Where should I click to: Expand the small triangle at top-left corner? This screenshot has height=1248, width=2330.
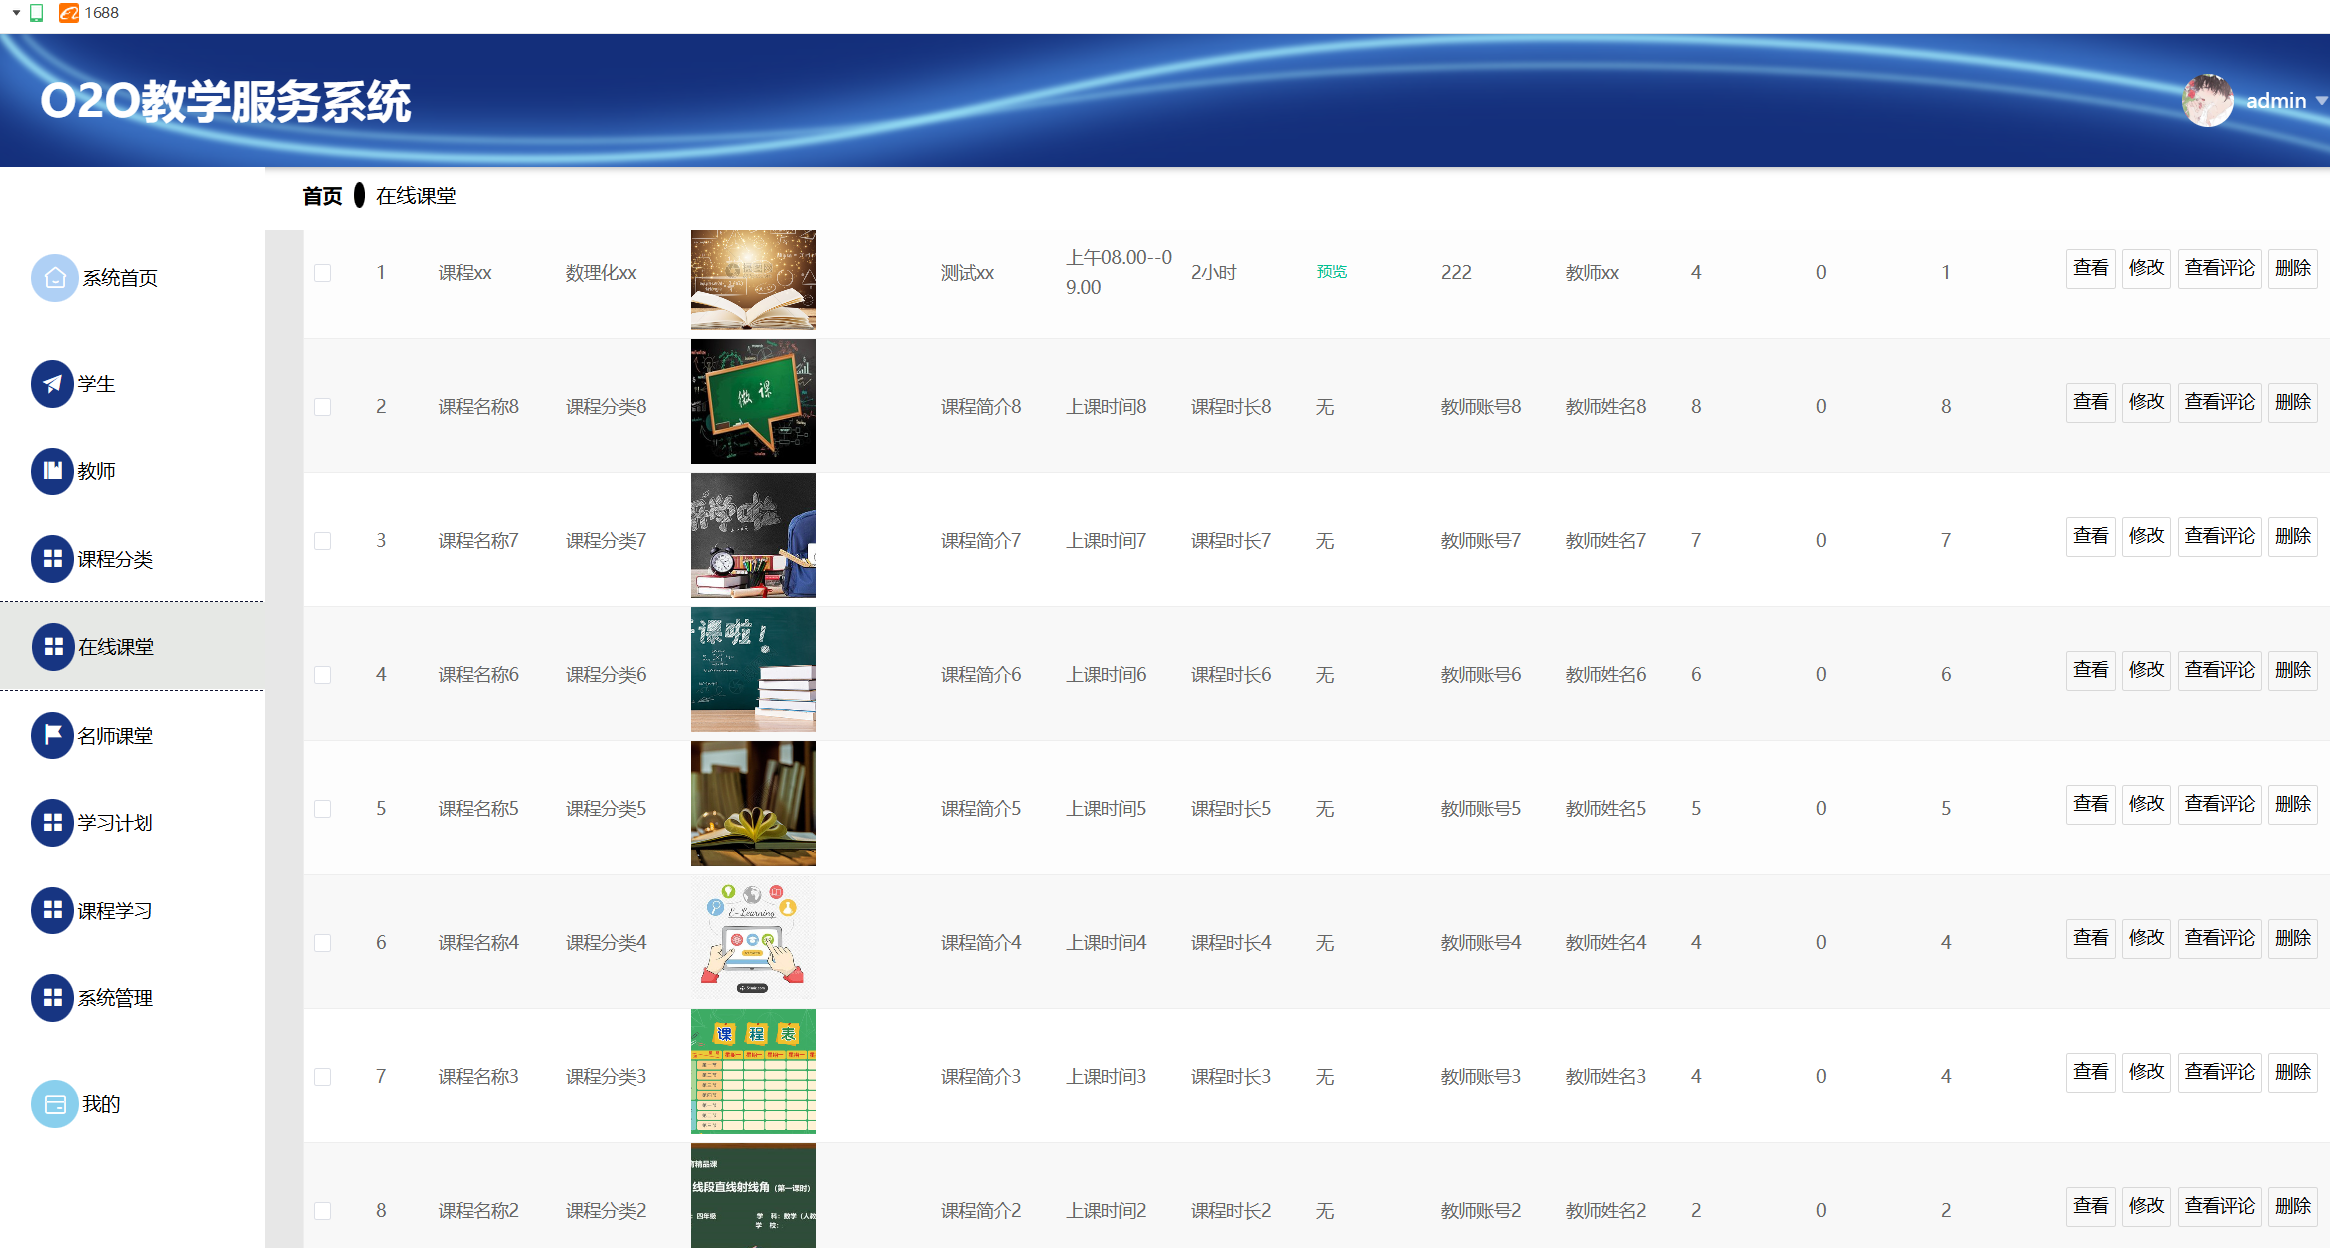pos(16,13)
